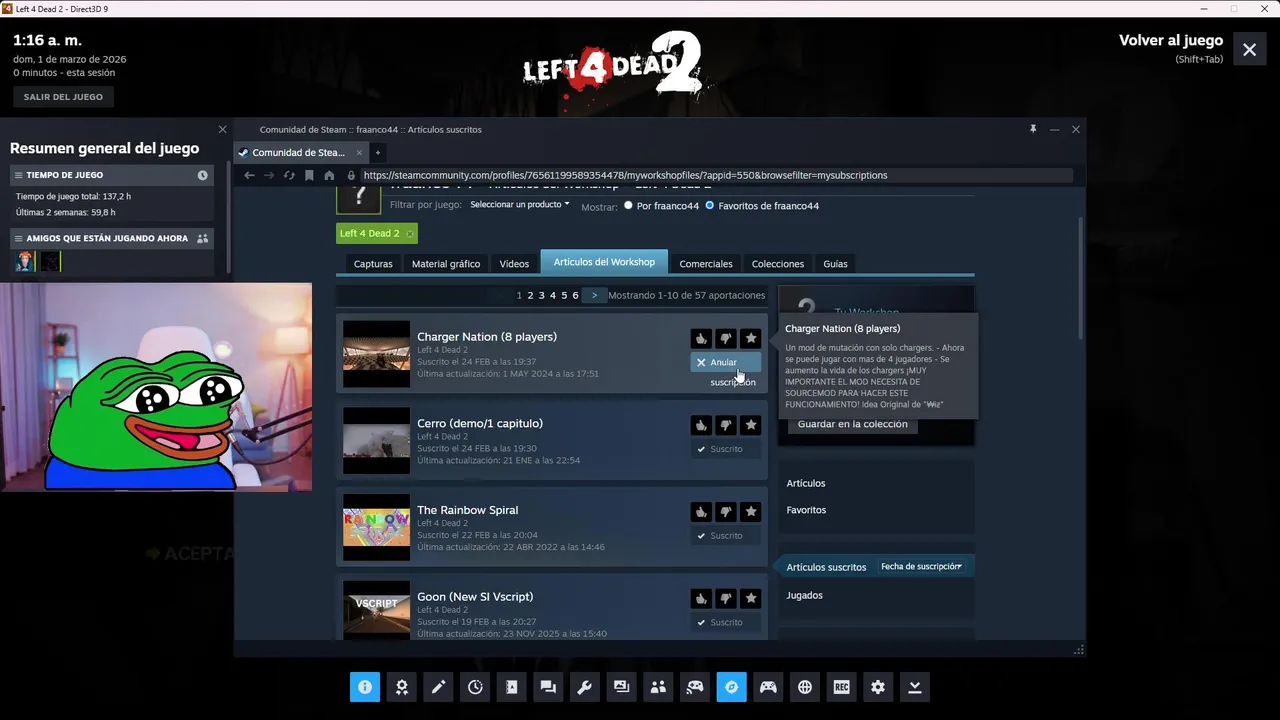The height and width of the screenshot is (720, 1280).
Task: Thumbs up Goon (New SI Vscript)
Action: [701, 598]
